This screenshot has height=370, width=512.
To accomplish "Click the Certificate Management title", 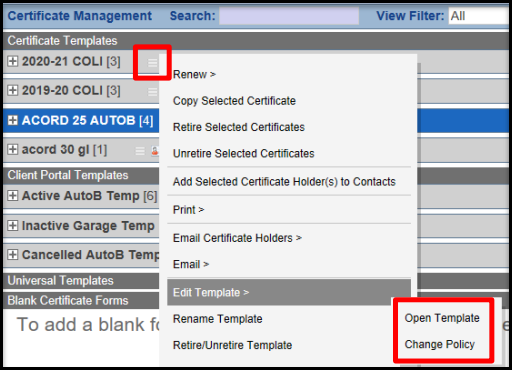I will (x=80, y=16).
